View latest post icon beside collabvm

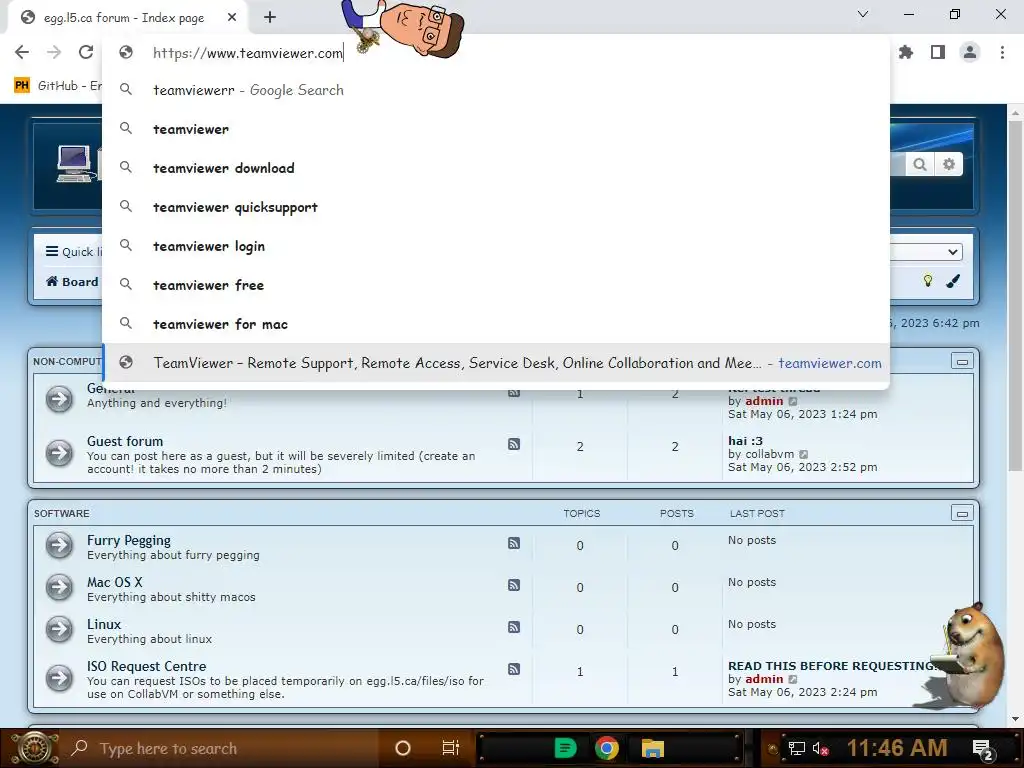(804, 455)
